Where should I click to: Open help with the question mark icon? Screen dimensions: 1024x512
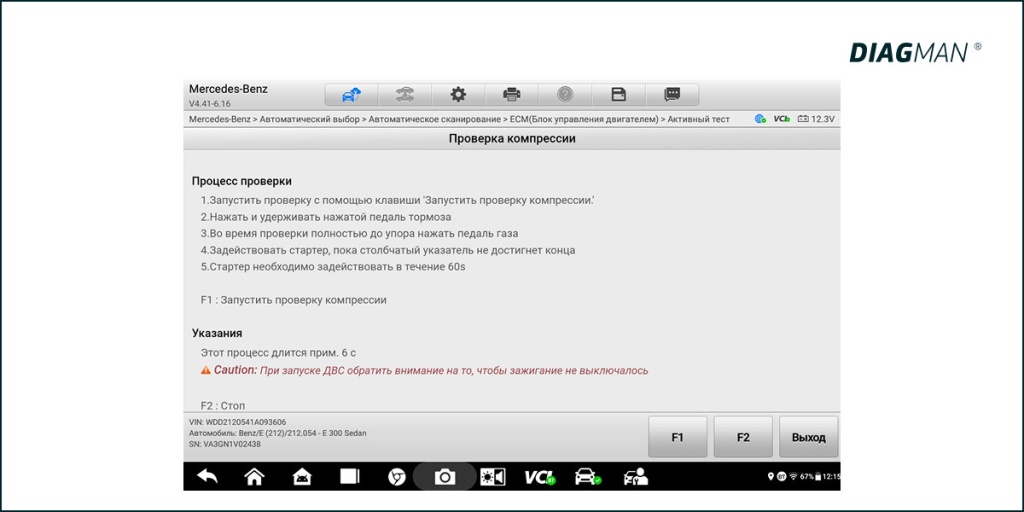(x=565, y=95)
